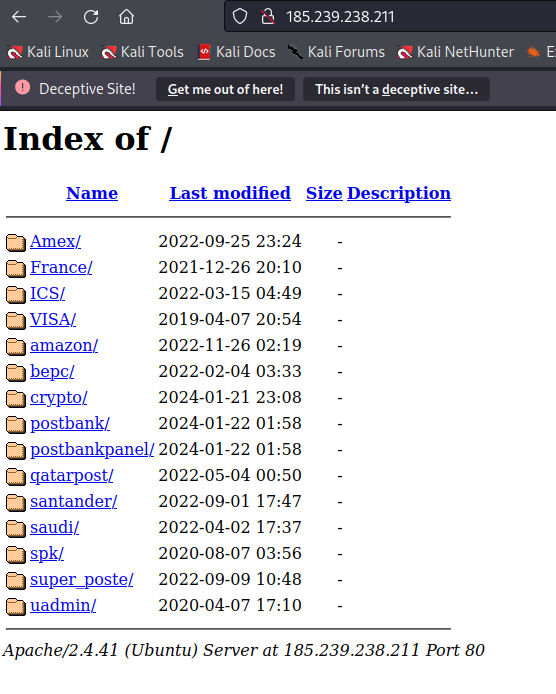556x694 pixels.
Task: Click the Apache/2.4.41 server footer text
Action: point(243,650)
